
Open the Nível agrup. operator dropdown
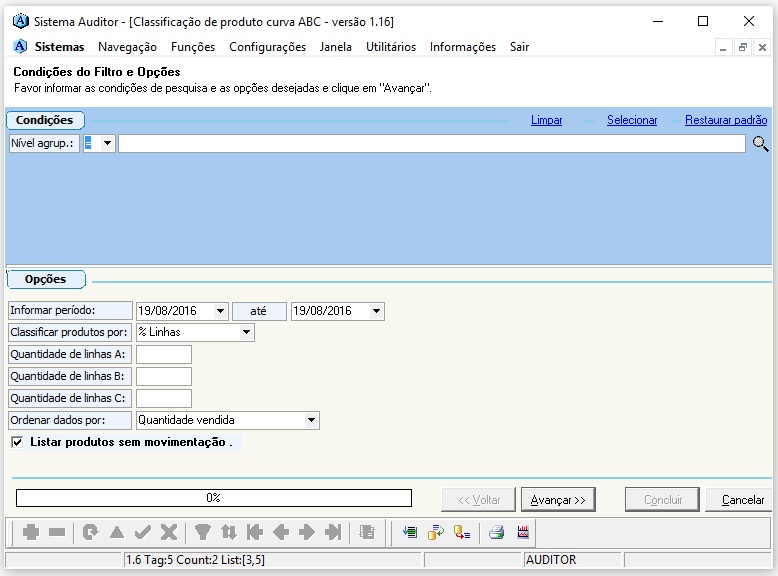pos(107,143)
